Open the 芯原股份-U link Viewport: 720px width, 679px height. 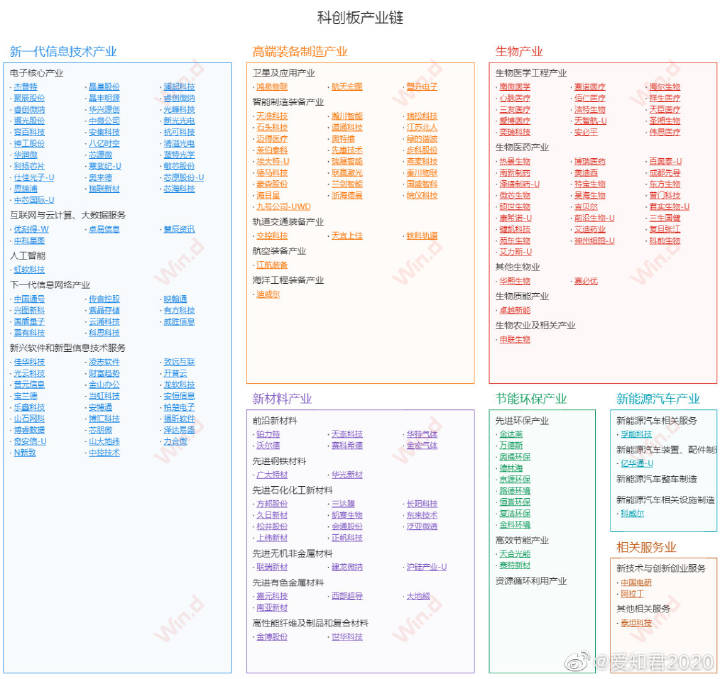click(184, 177)
